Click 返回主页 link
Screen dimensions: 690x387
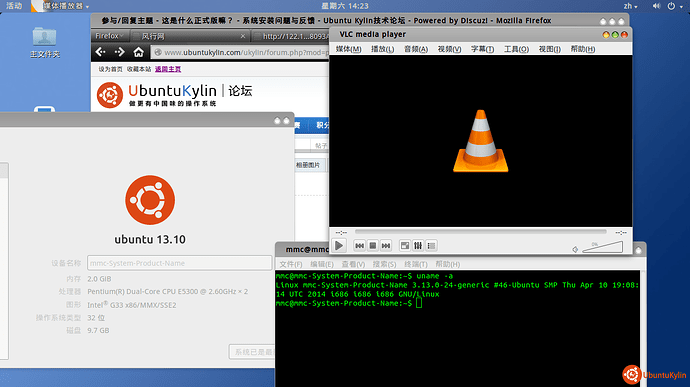(168, 69)
